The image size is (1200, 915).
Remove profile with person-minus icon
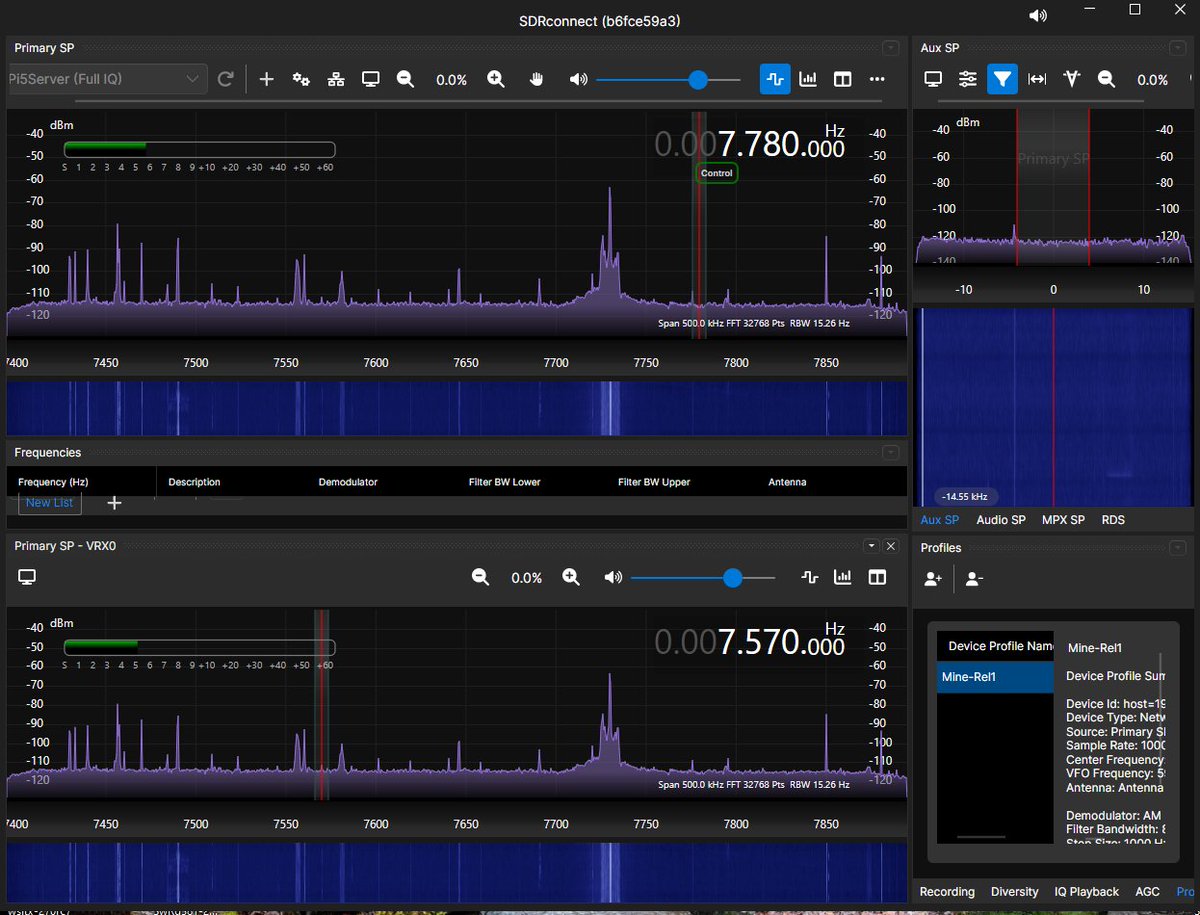[975, 578]
